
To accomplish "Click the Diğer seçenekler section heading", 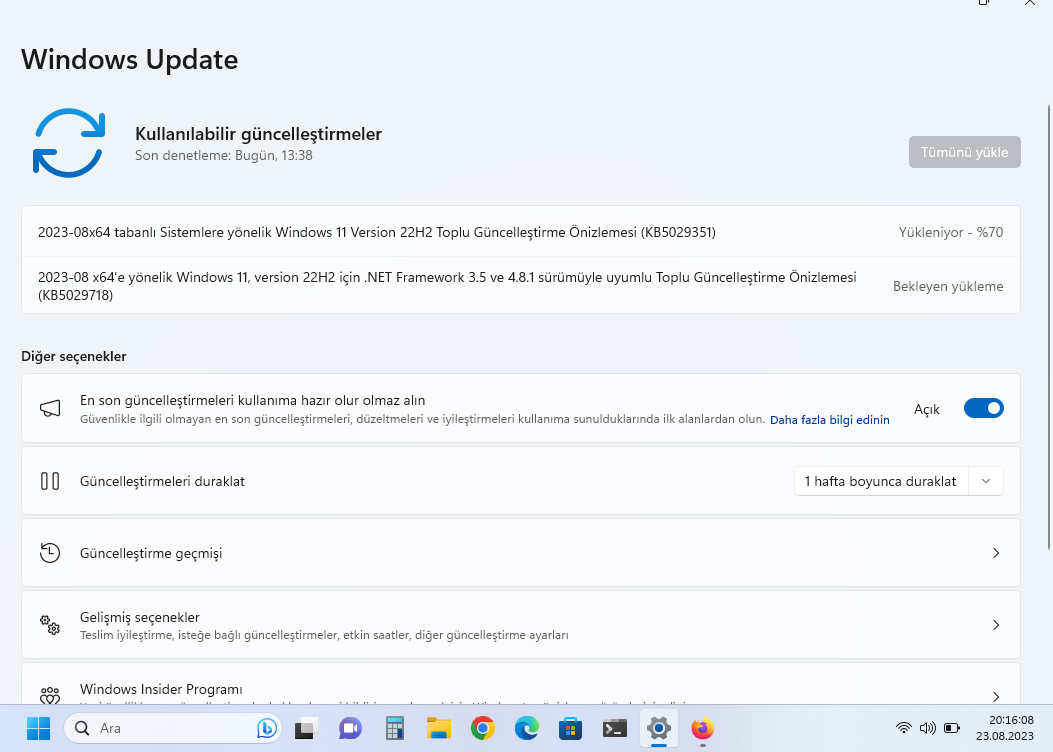I will coord(74,357).
